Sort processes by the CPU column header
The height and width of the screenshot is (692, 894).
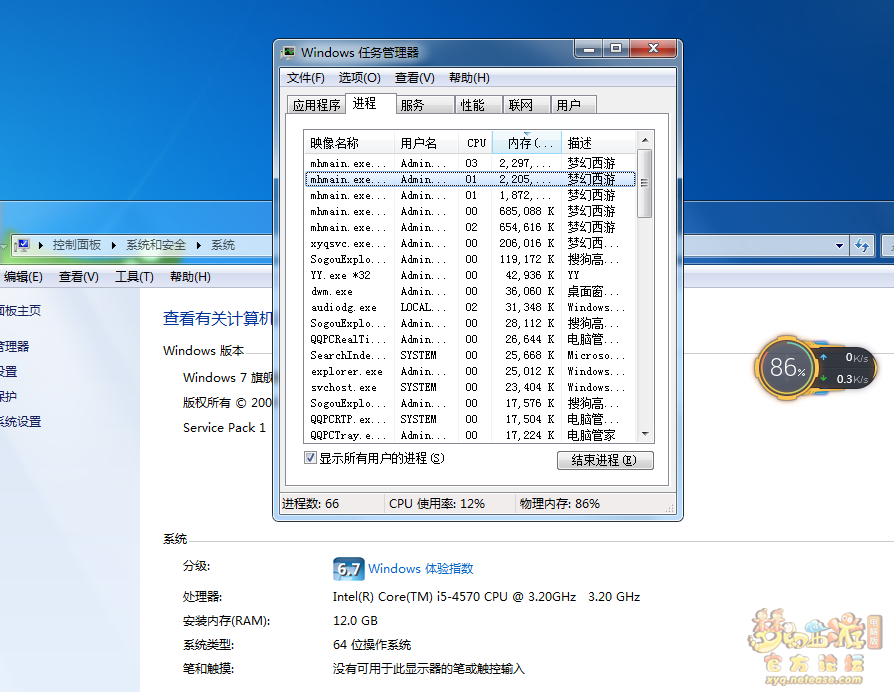point(476,143)
